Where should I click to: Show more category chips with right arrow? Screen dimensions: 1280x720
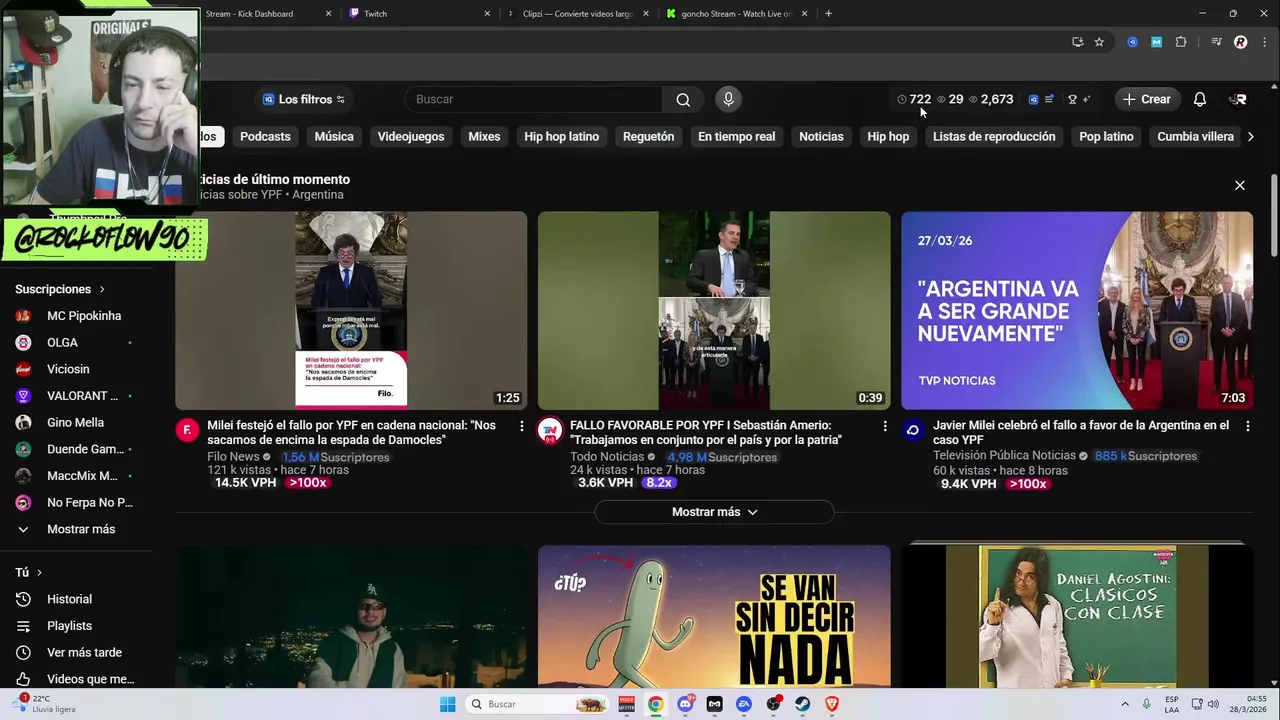pyautogui.click(x=1250, y=136)
